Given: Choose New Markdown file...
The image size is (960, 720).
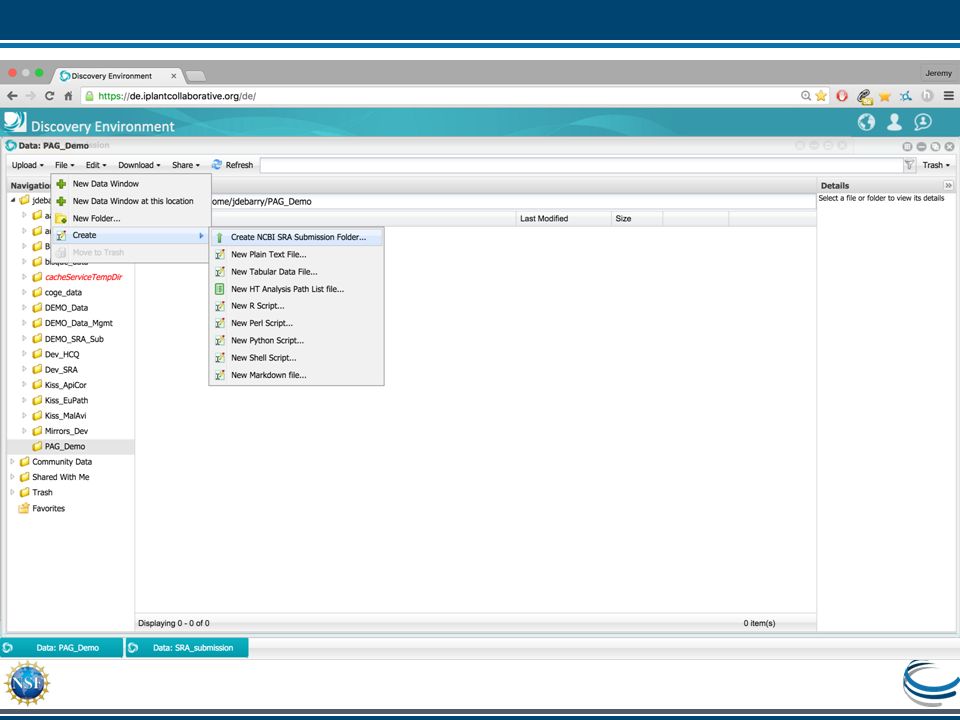Looking at the screenshot, I should (297, 375).
